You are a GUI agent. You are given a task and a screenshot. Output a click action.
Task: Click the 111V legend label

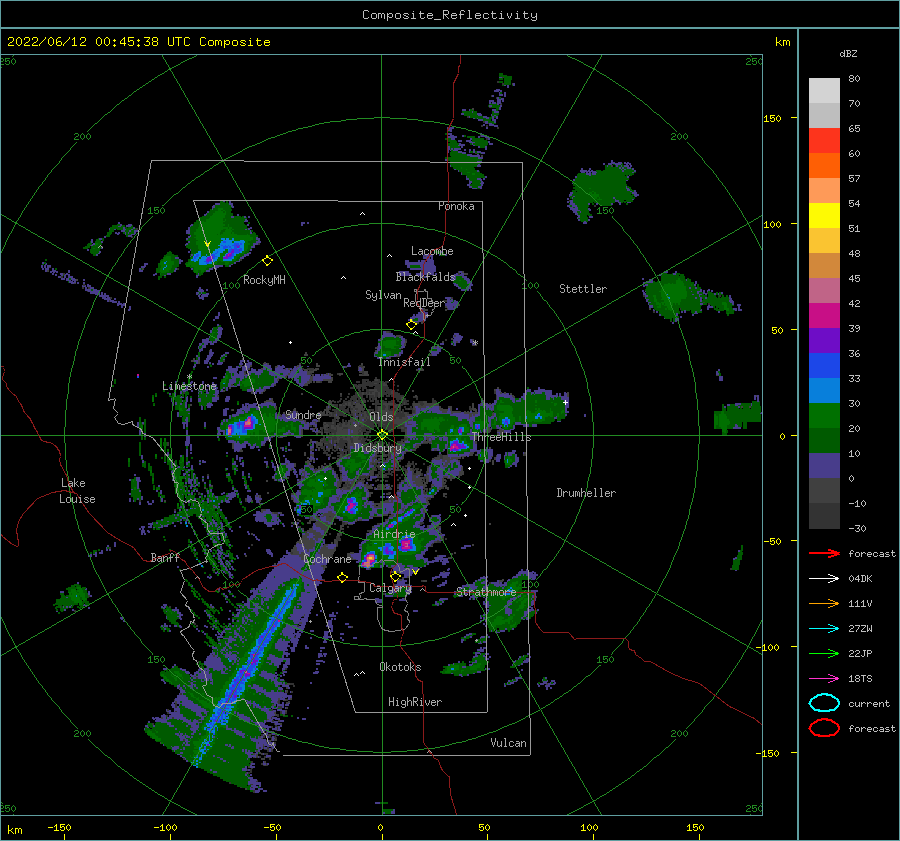[x=860, y=603]
